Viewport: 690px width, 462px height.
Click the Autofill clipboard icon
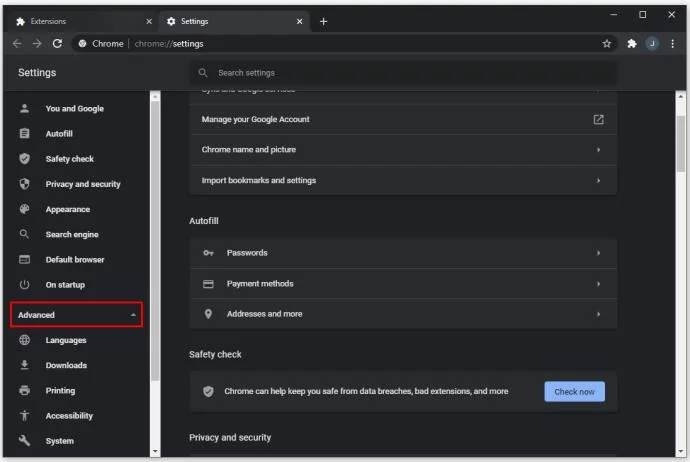pos(25,133)
